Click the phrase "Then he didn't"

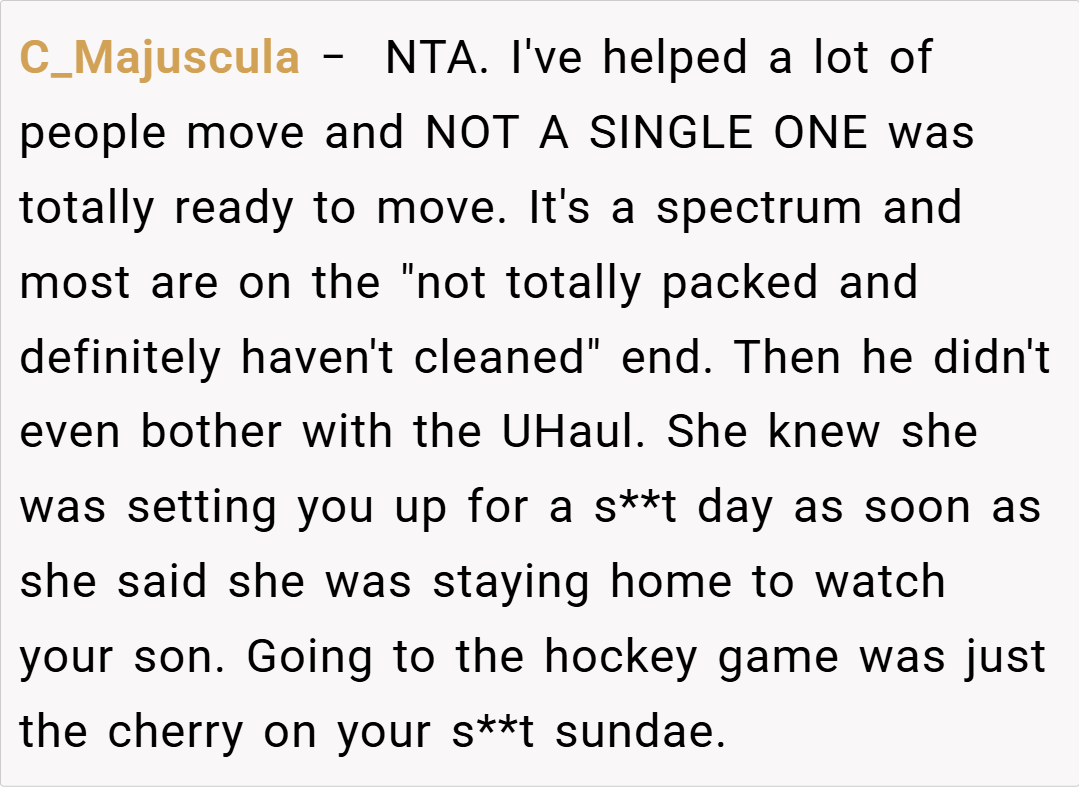[892, 358]
